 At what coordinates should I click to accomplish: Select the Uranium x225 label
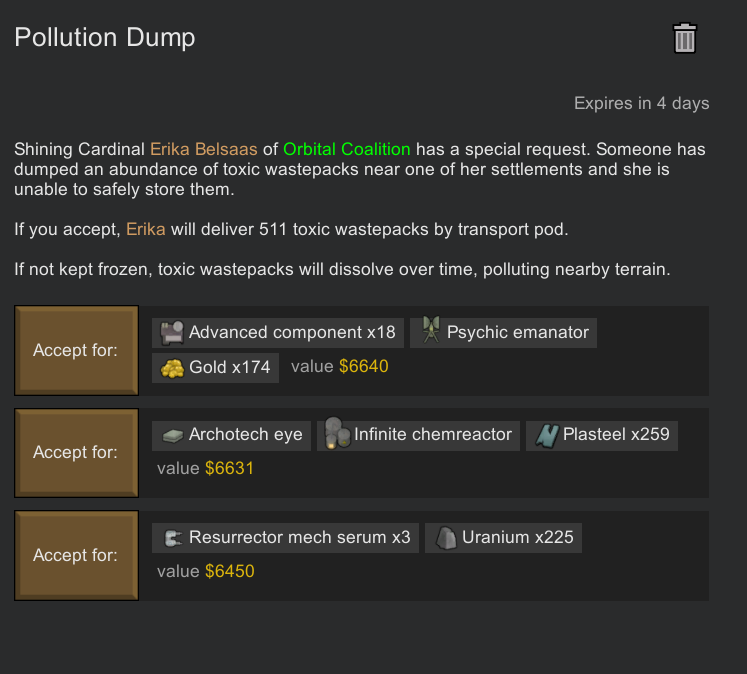click(x=518, y=537)
